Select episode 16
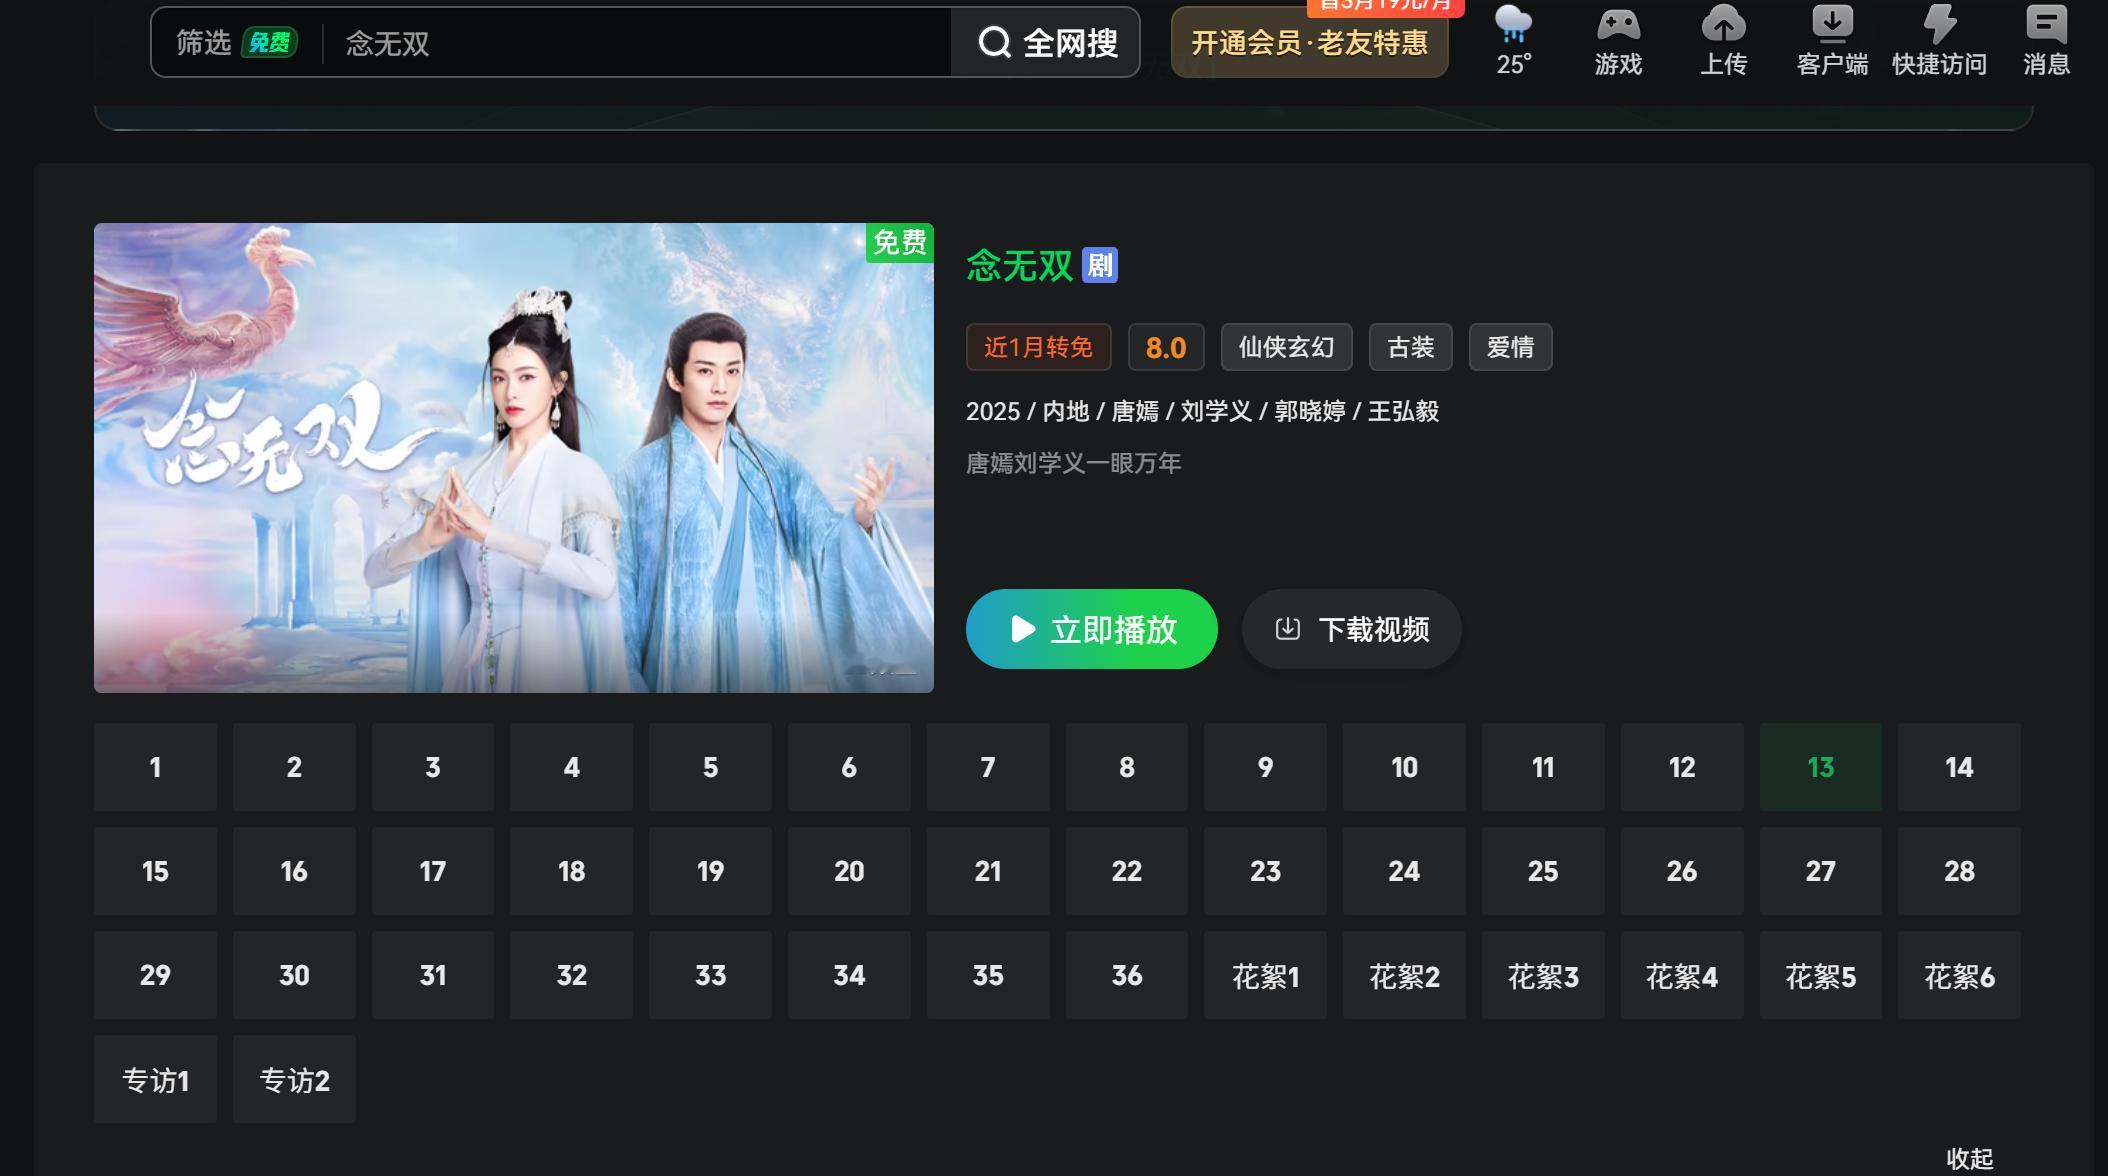Viewport: 2108px width, 1176px height. point(294,871)
